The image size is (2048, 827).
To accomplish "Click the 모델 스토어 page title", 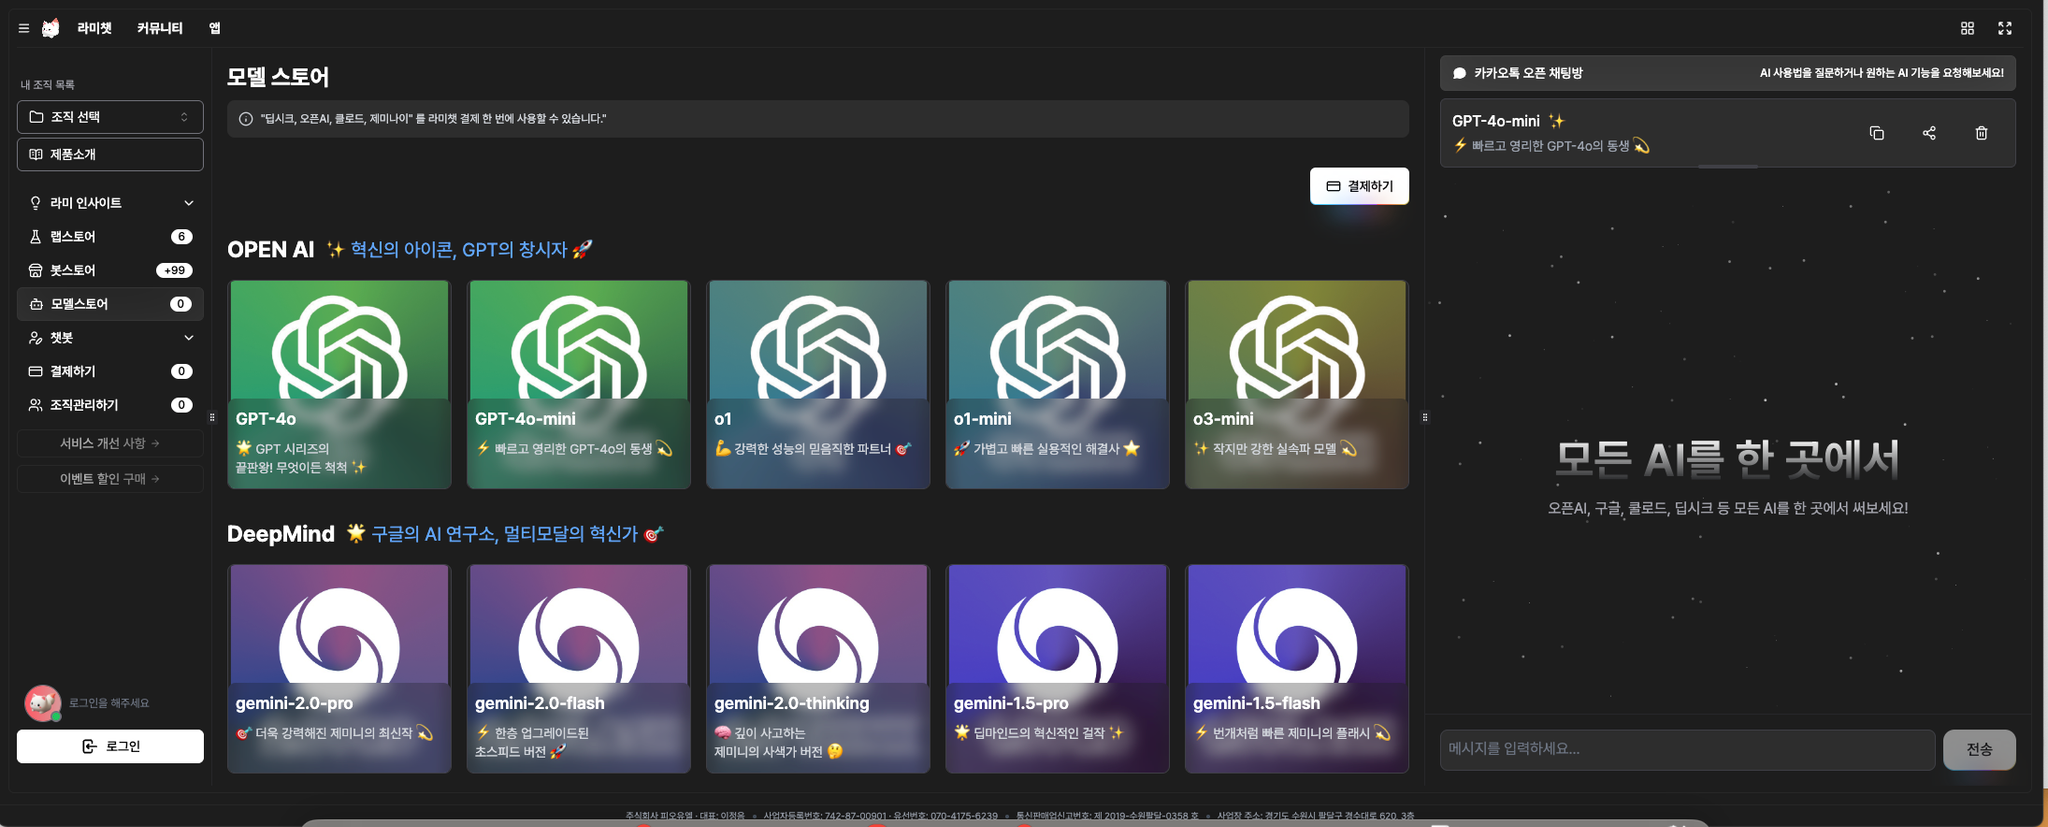I will click(278, 77).
